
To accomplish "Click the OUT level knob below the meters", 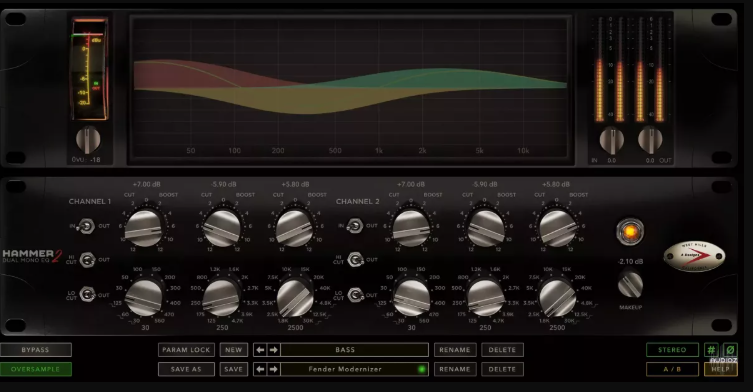I will click(x=650, y=140).
